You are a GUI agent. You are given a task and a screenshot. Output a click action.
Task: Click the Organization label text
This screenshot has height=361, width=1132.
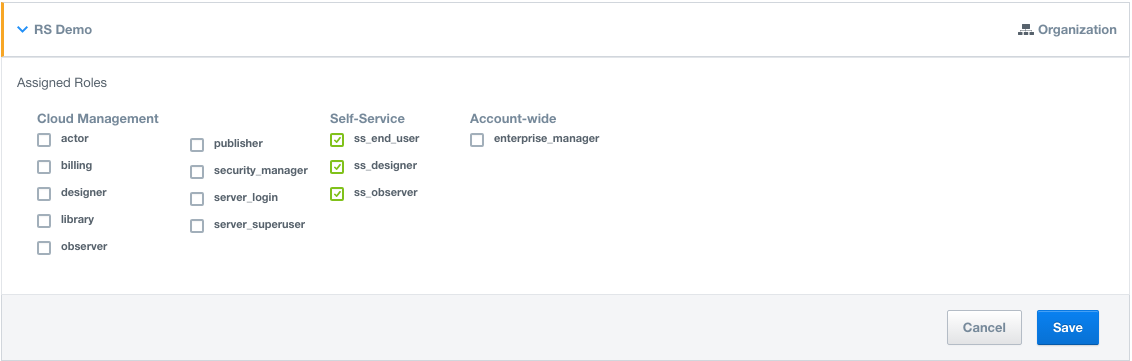(1077, 30)
